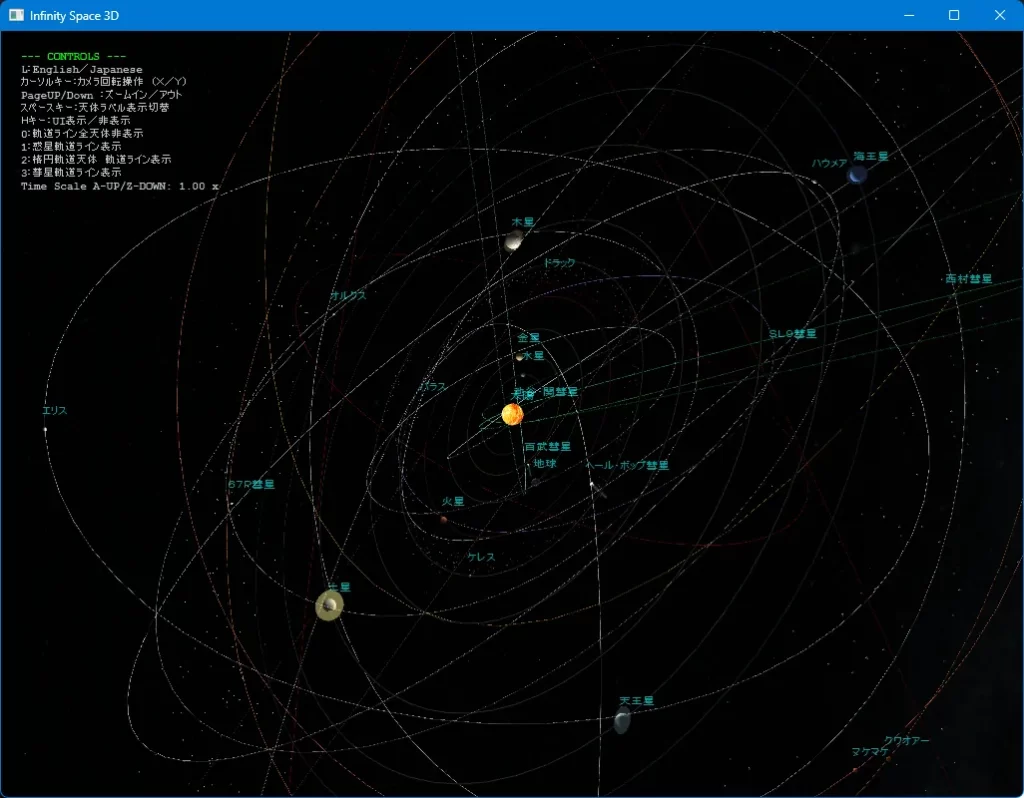Click the Hale-Bopp comet (ヘール・ボップ彗星) label

[x=629, y=465]
